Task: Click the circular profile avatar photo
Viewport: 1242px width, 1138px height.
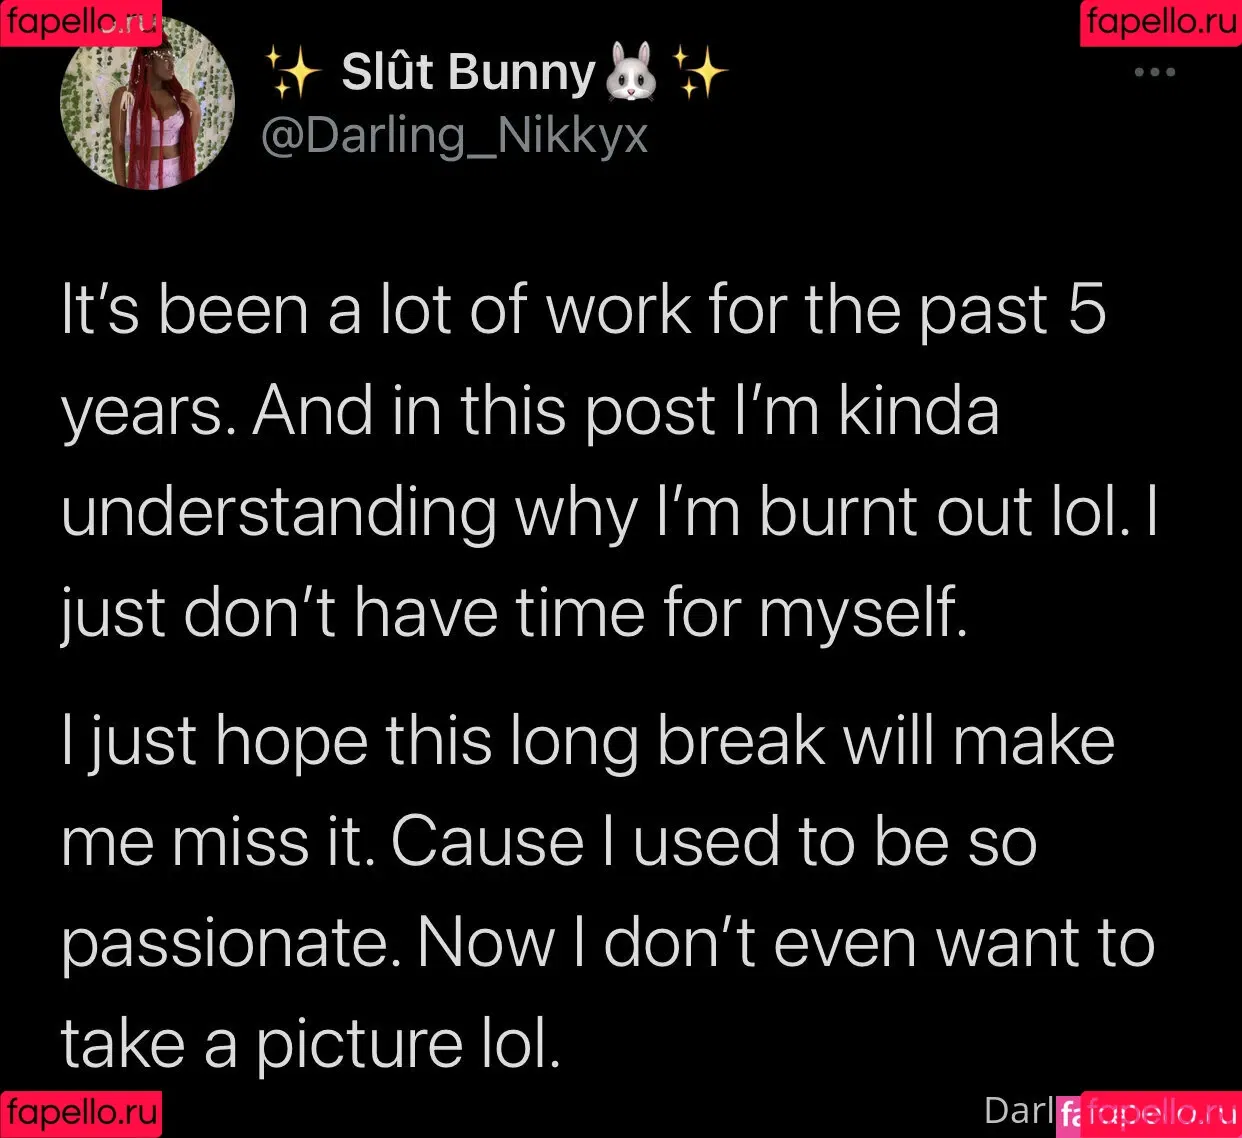Action: tap(147, 105)
